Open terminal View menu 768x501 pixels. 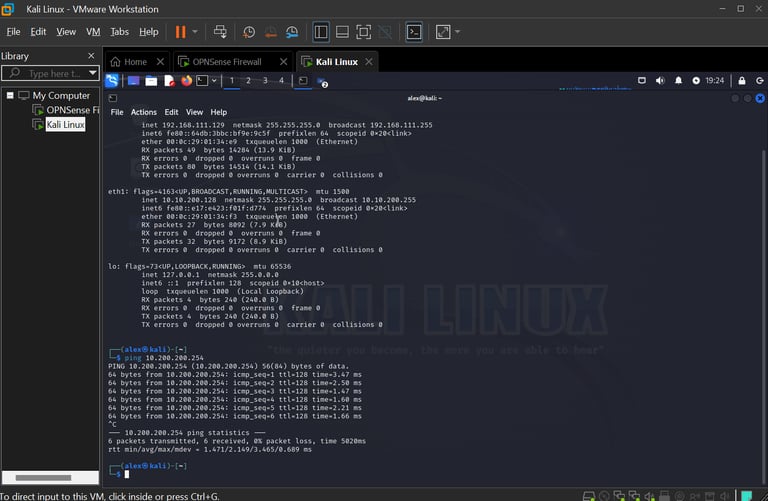(x=194, y=112)
